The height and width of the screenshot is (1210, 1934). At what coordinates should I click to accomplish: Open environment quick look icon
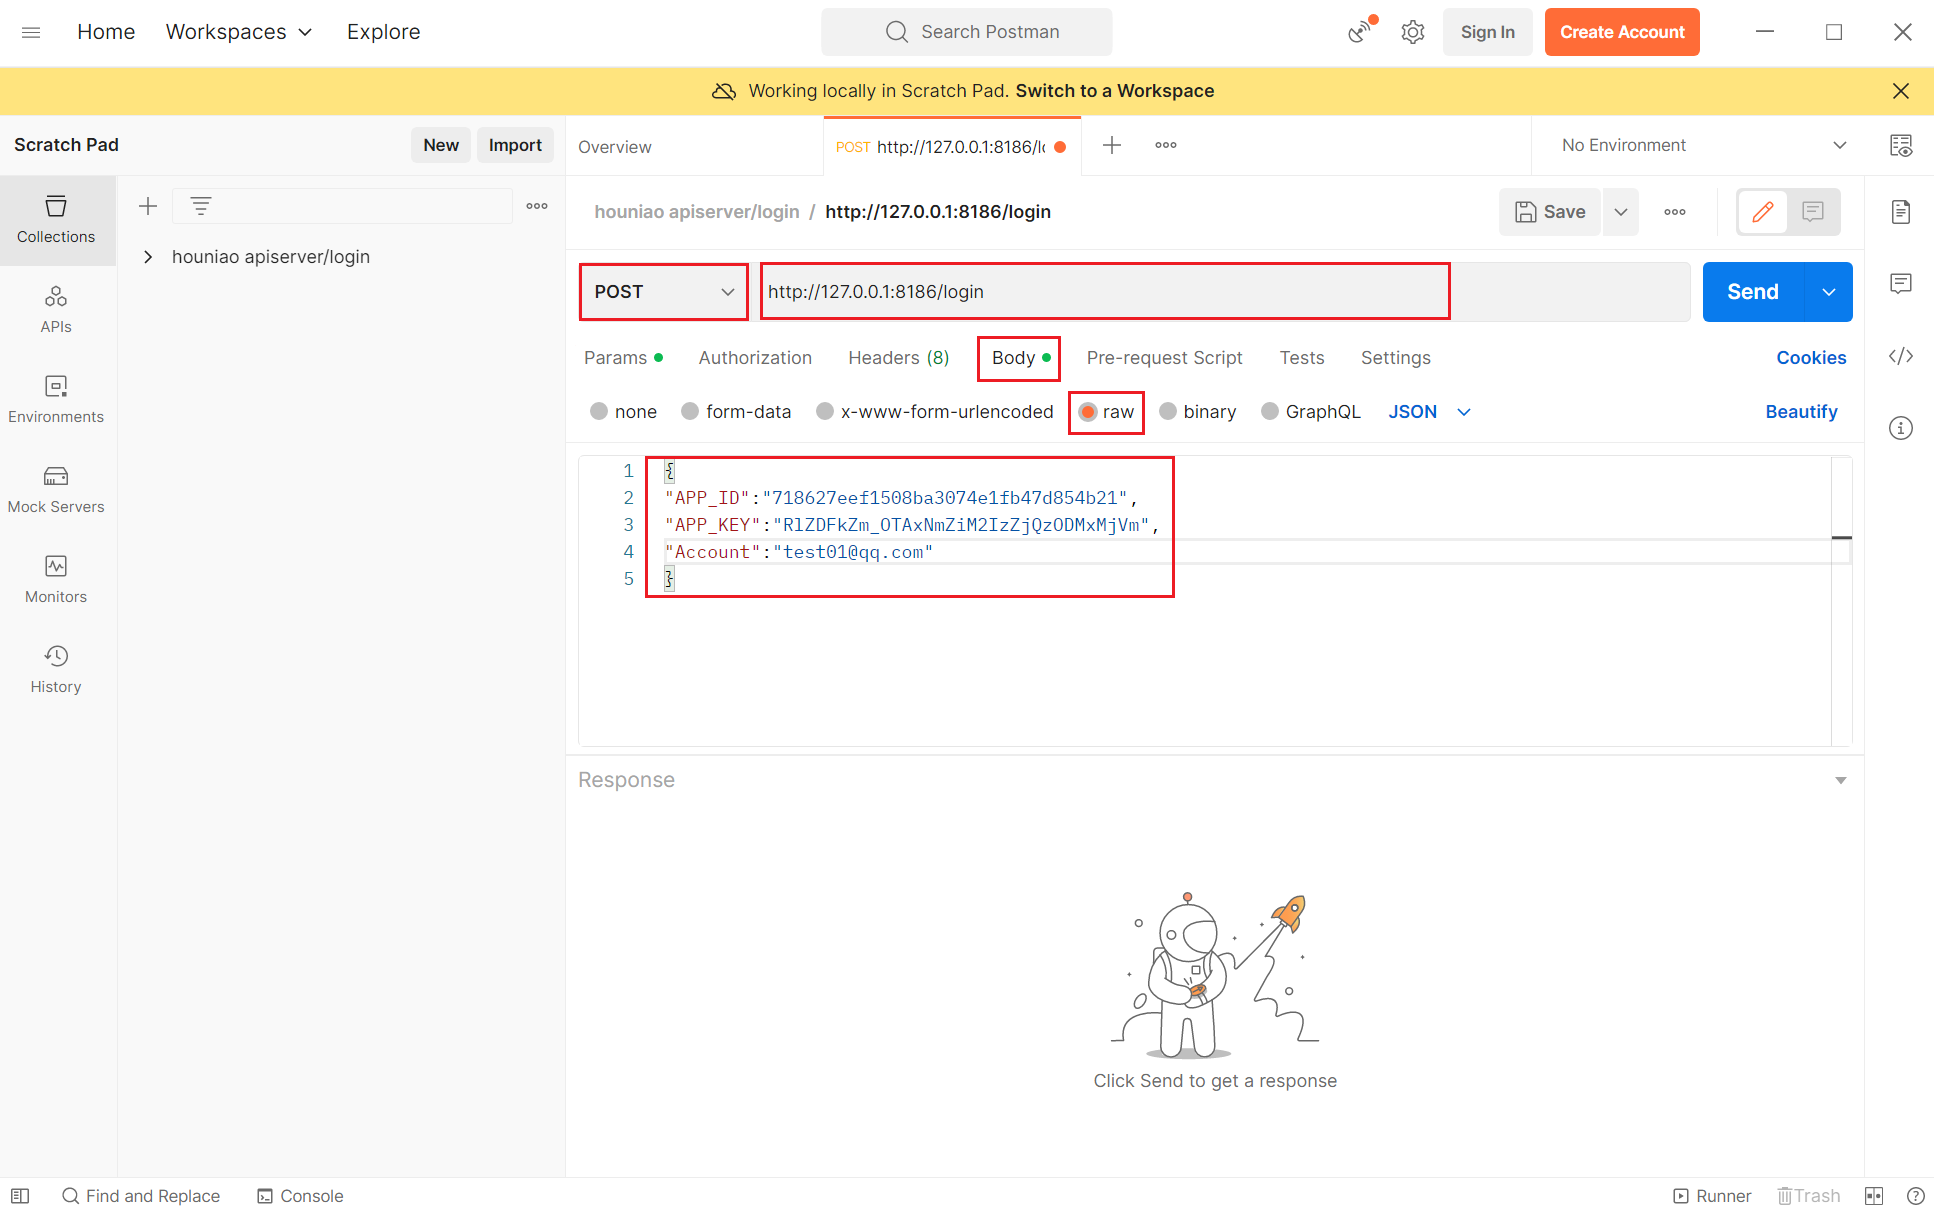(1901, 146)
